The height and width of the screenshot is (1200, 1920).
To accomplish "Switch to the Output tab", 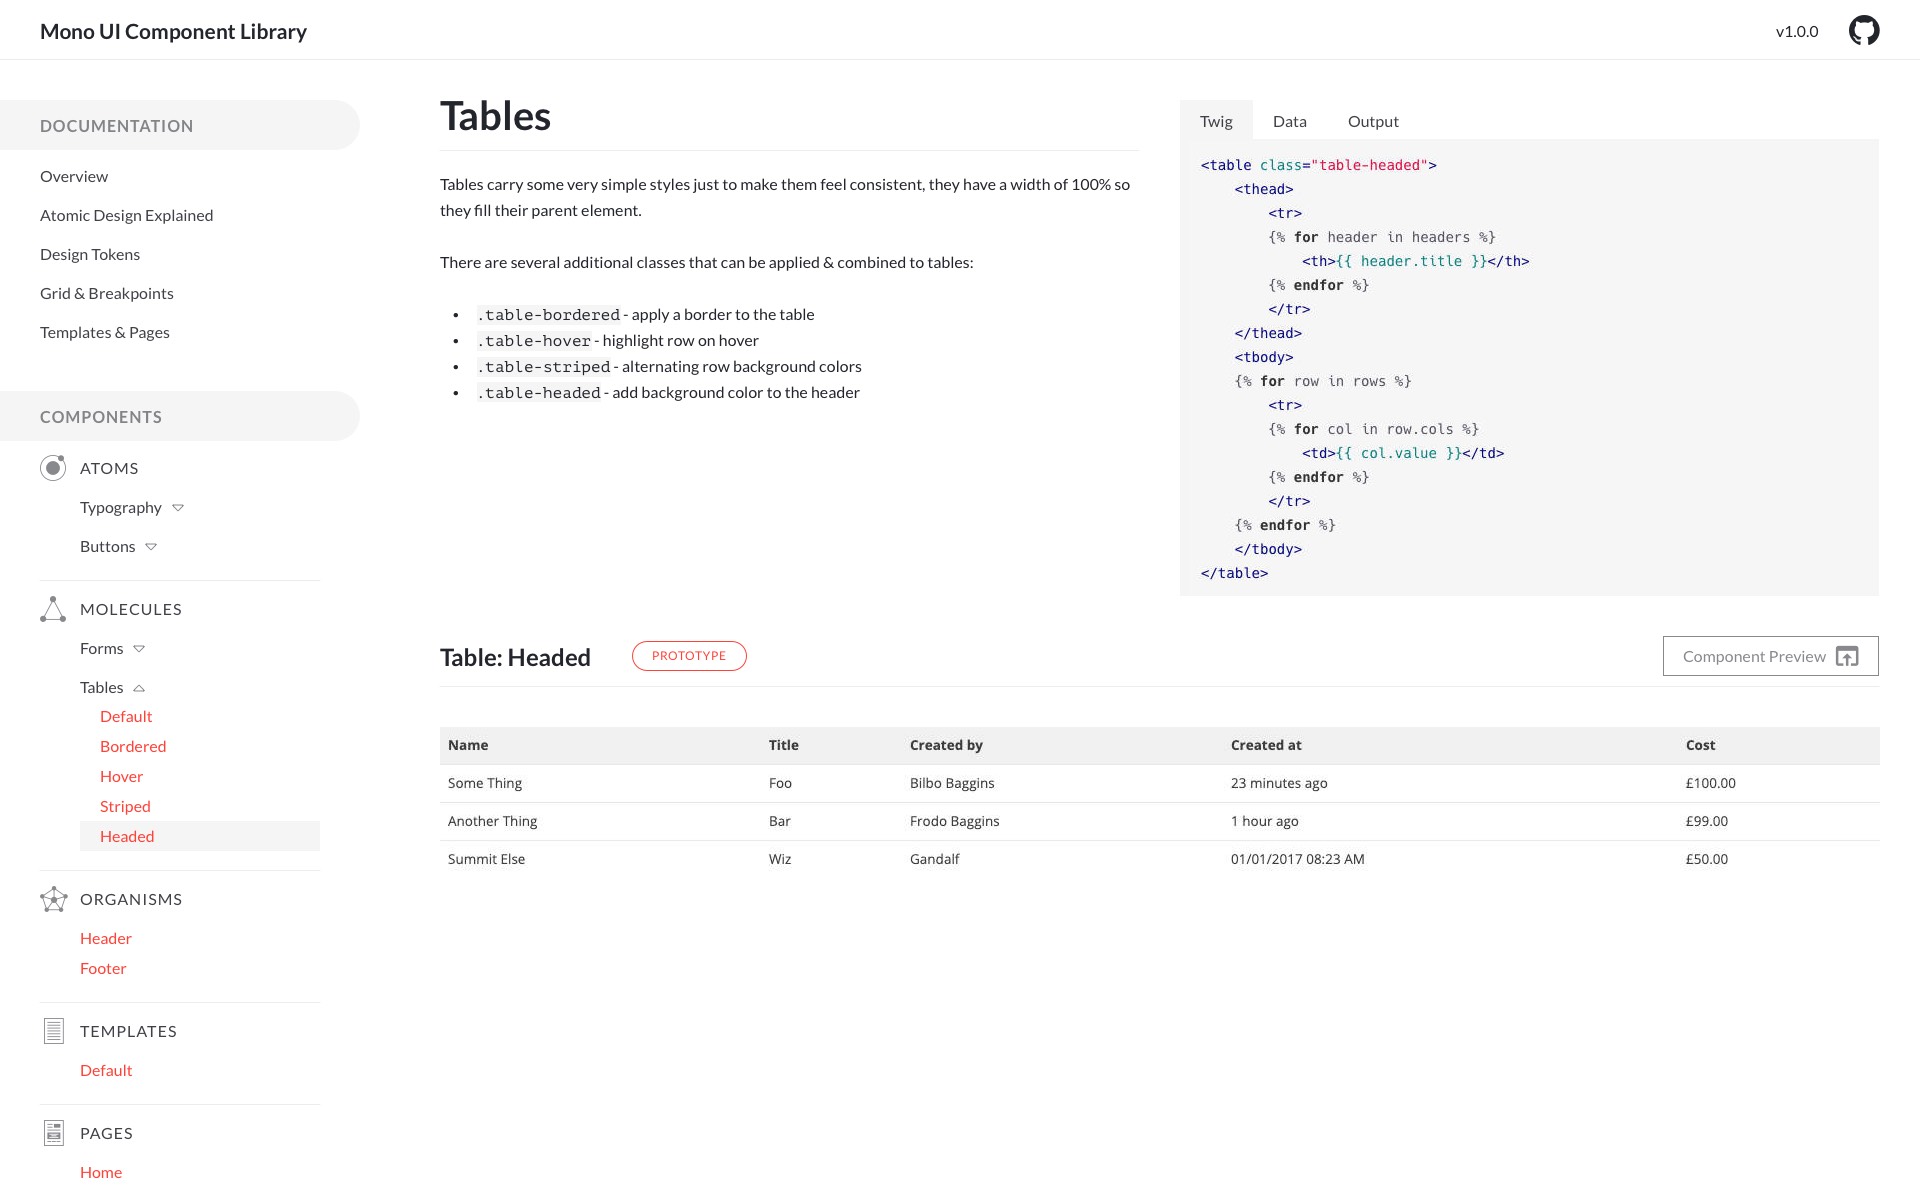I will [1372, 121].
